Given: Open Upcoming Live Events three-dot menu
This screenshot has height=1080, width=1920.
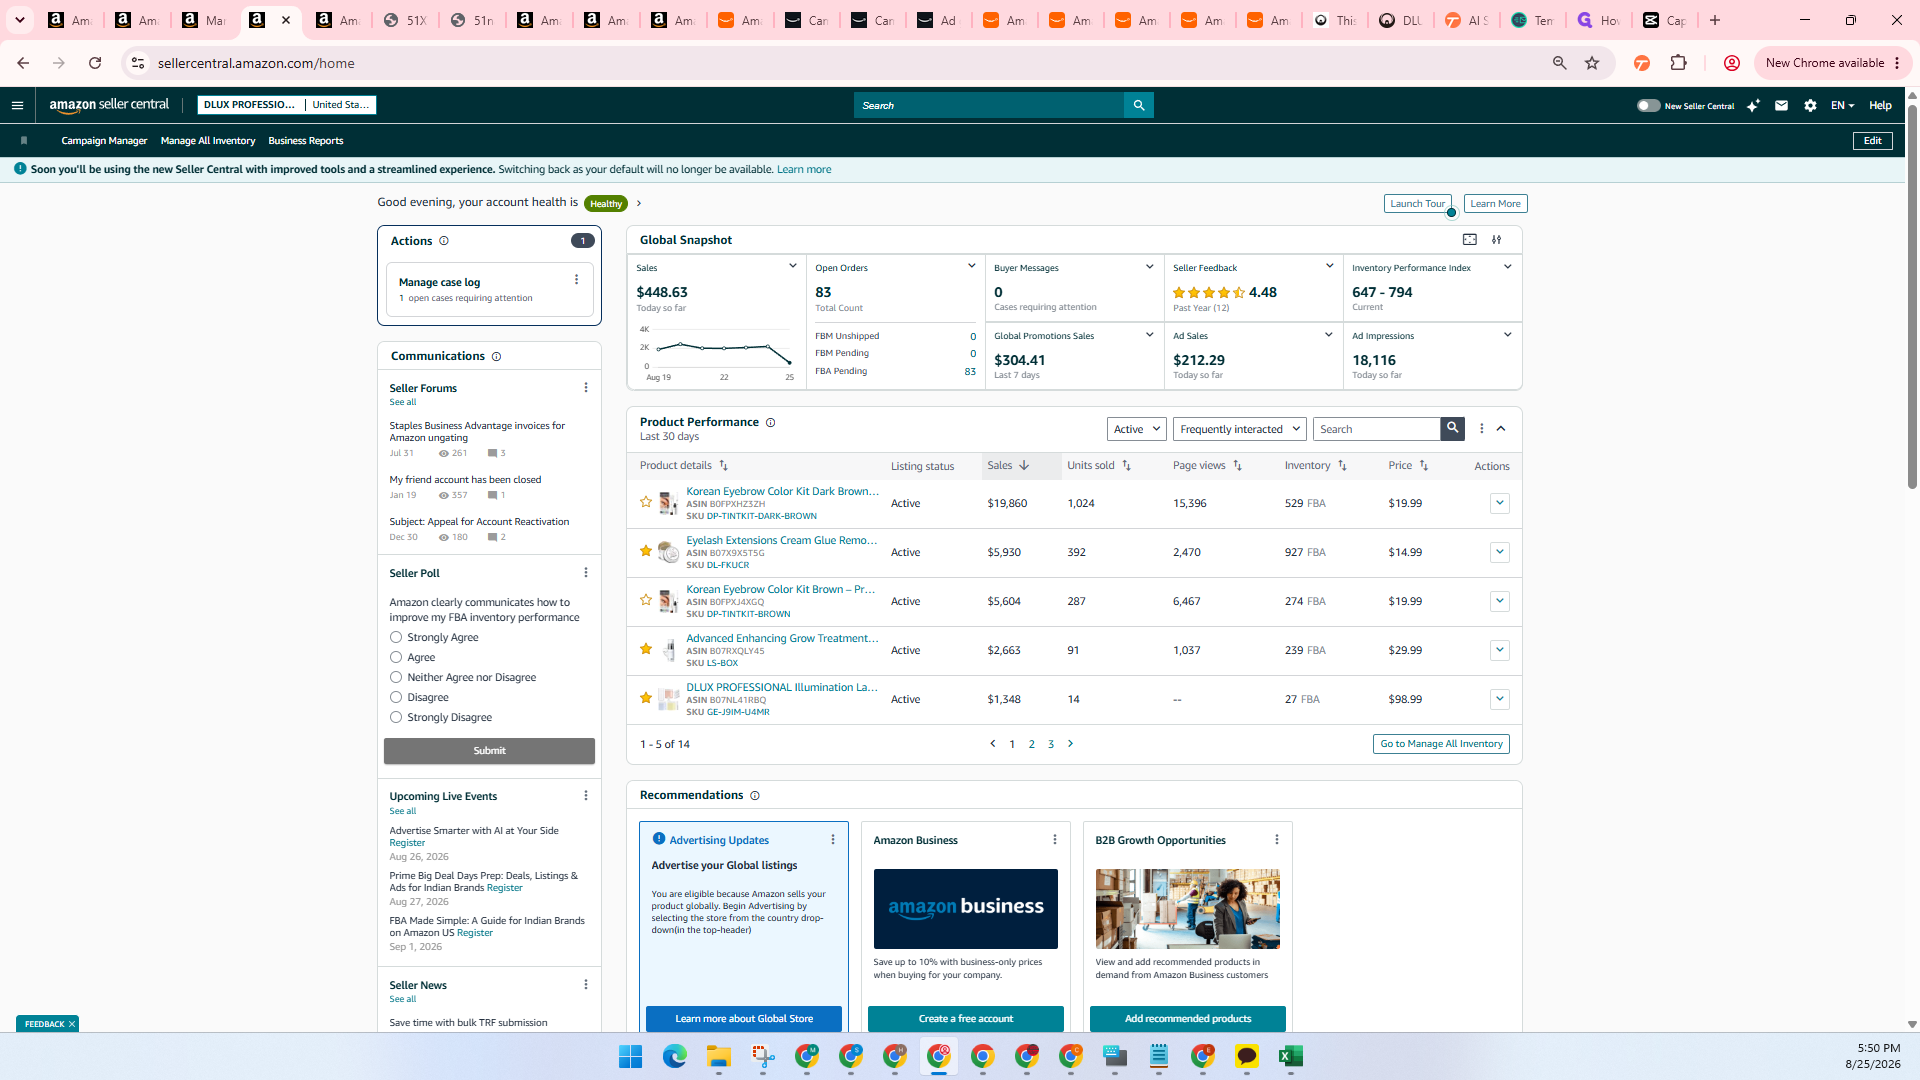Looking at the screenshot, I should coord(586,796).
